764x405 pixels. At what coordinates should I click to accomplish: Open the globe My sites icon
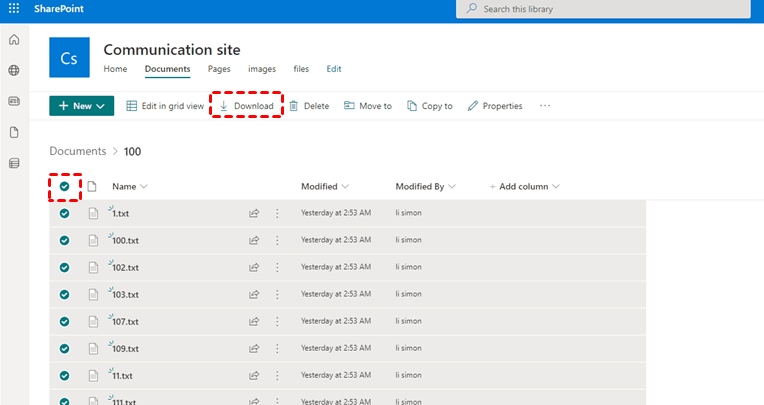14,70
